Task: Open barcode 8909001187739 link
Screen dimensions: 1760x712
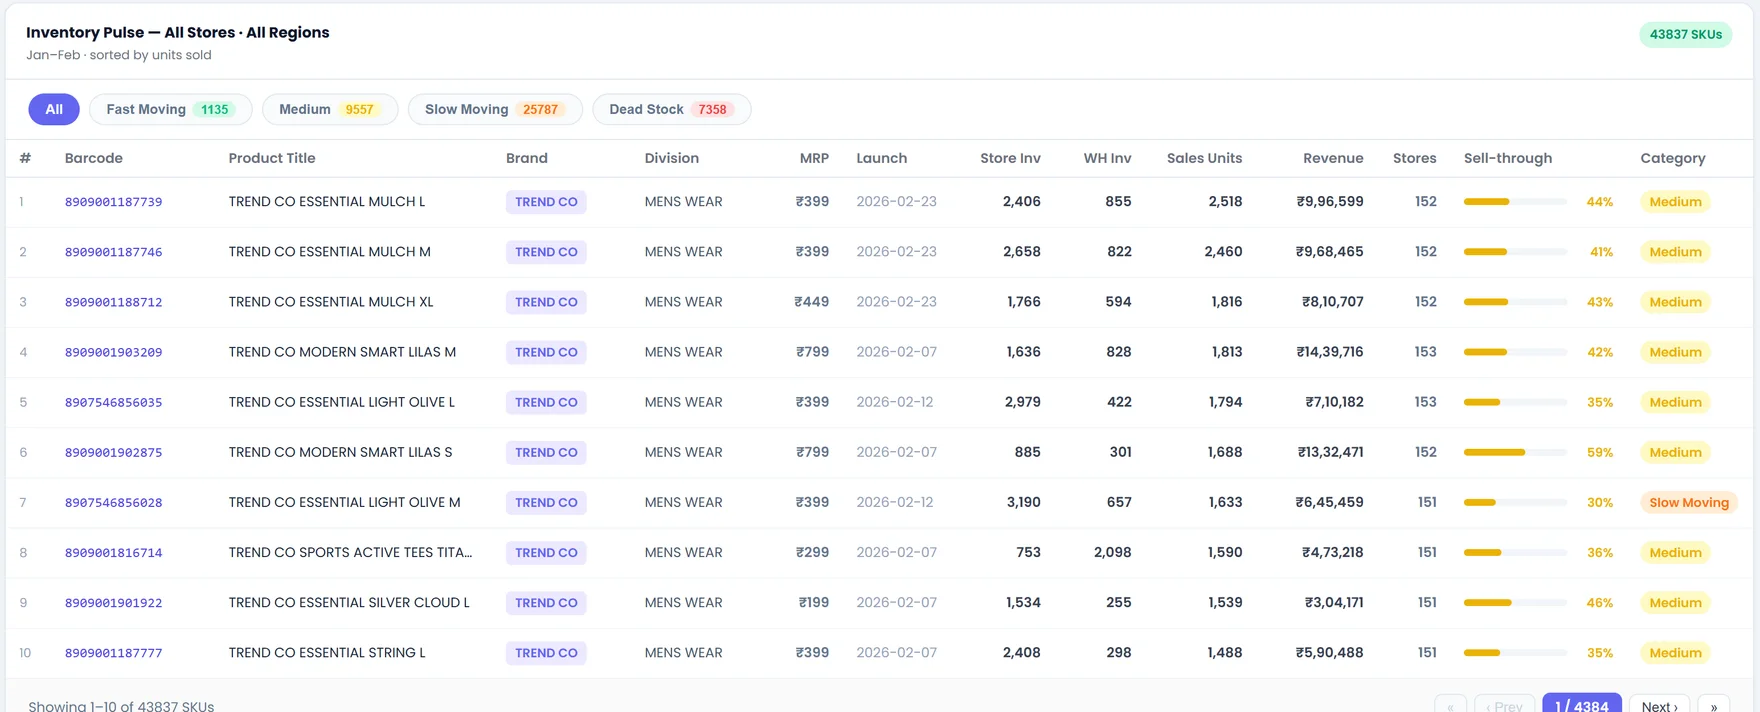Action: [113, 202]
